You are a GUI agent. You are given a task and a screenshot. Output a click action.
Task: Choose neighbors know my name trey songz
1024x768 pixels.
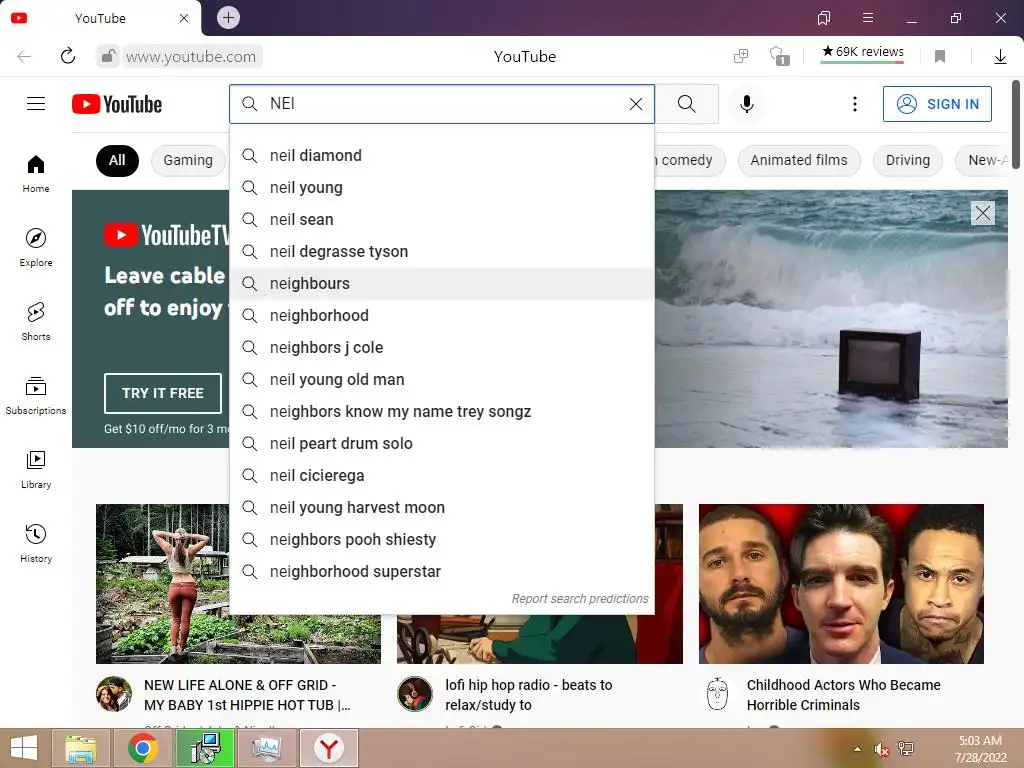tap(442, 411)
